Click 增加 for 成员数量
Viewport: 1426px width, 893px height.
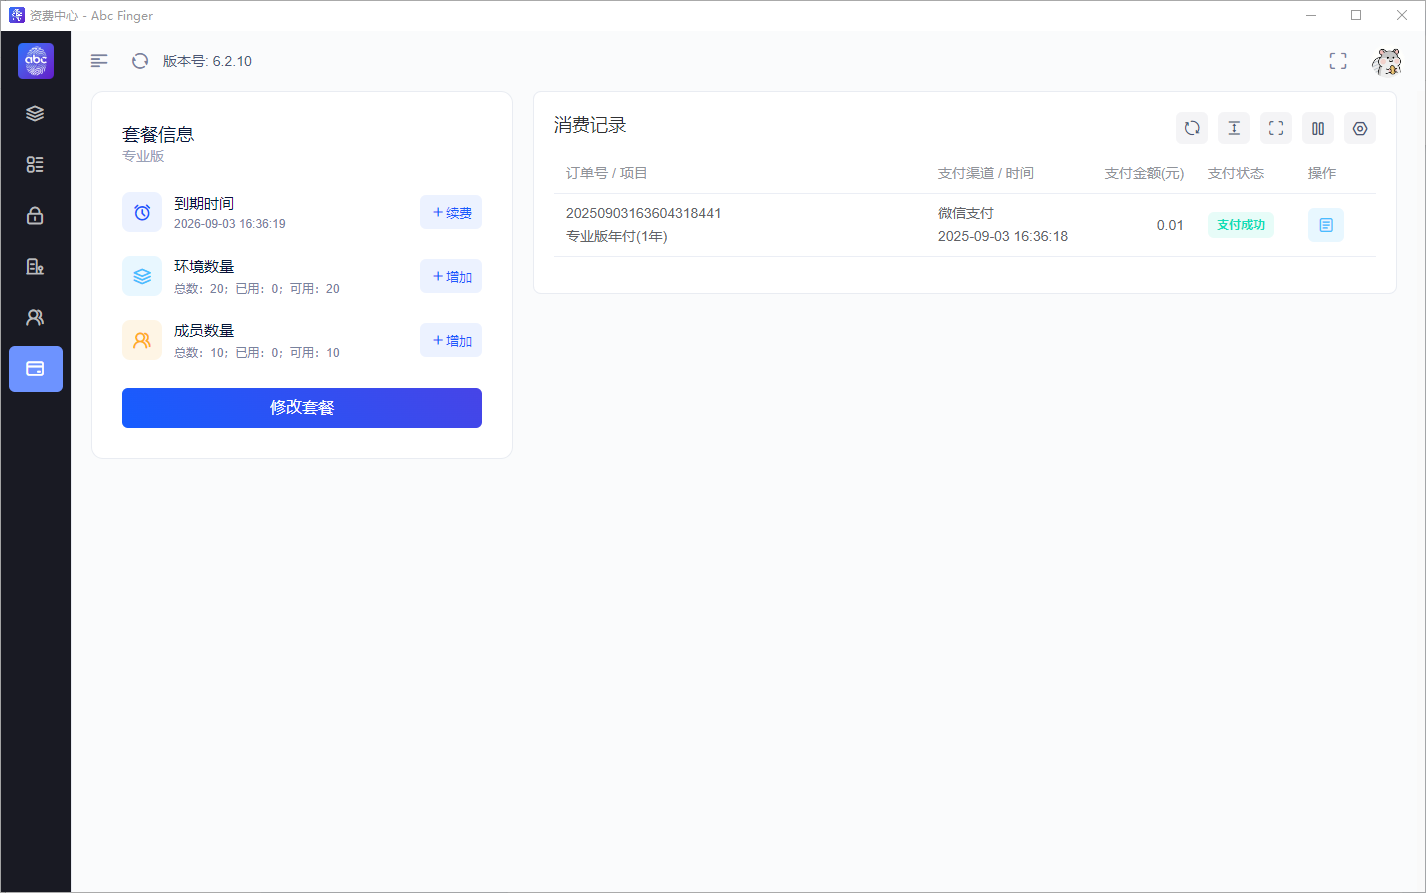click(451, 340)
